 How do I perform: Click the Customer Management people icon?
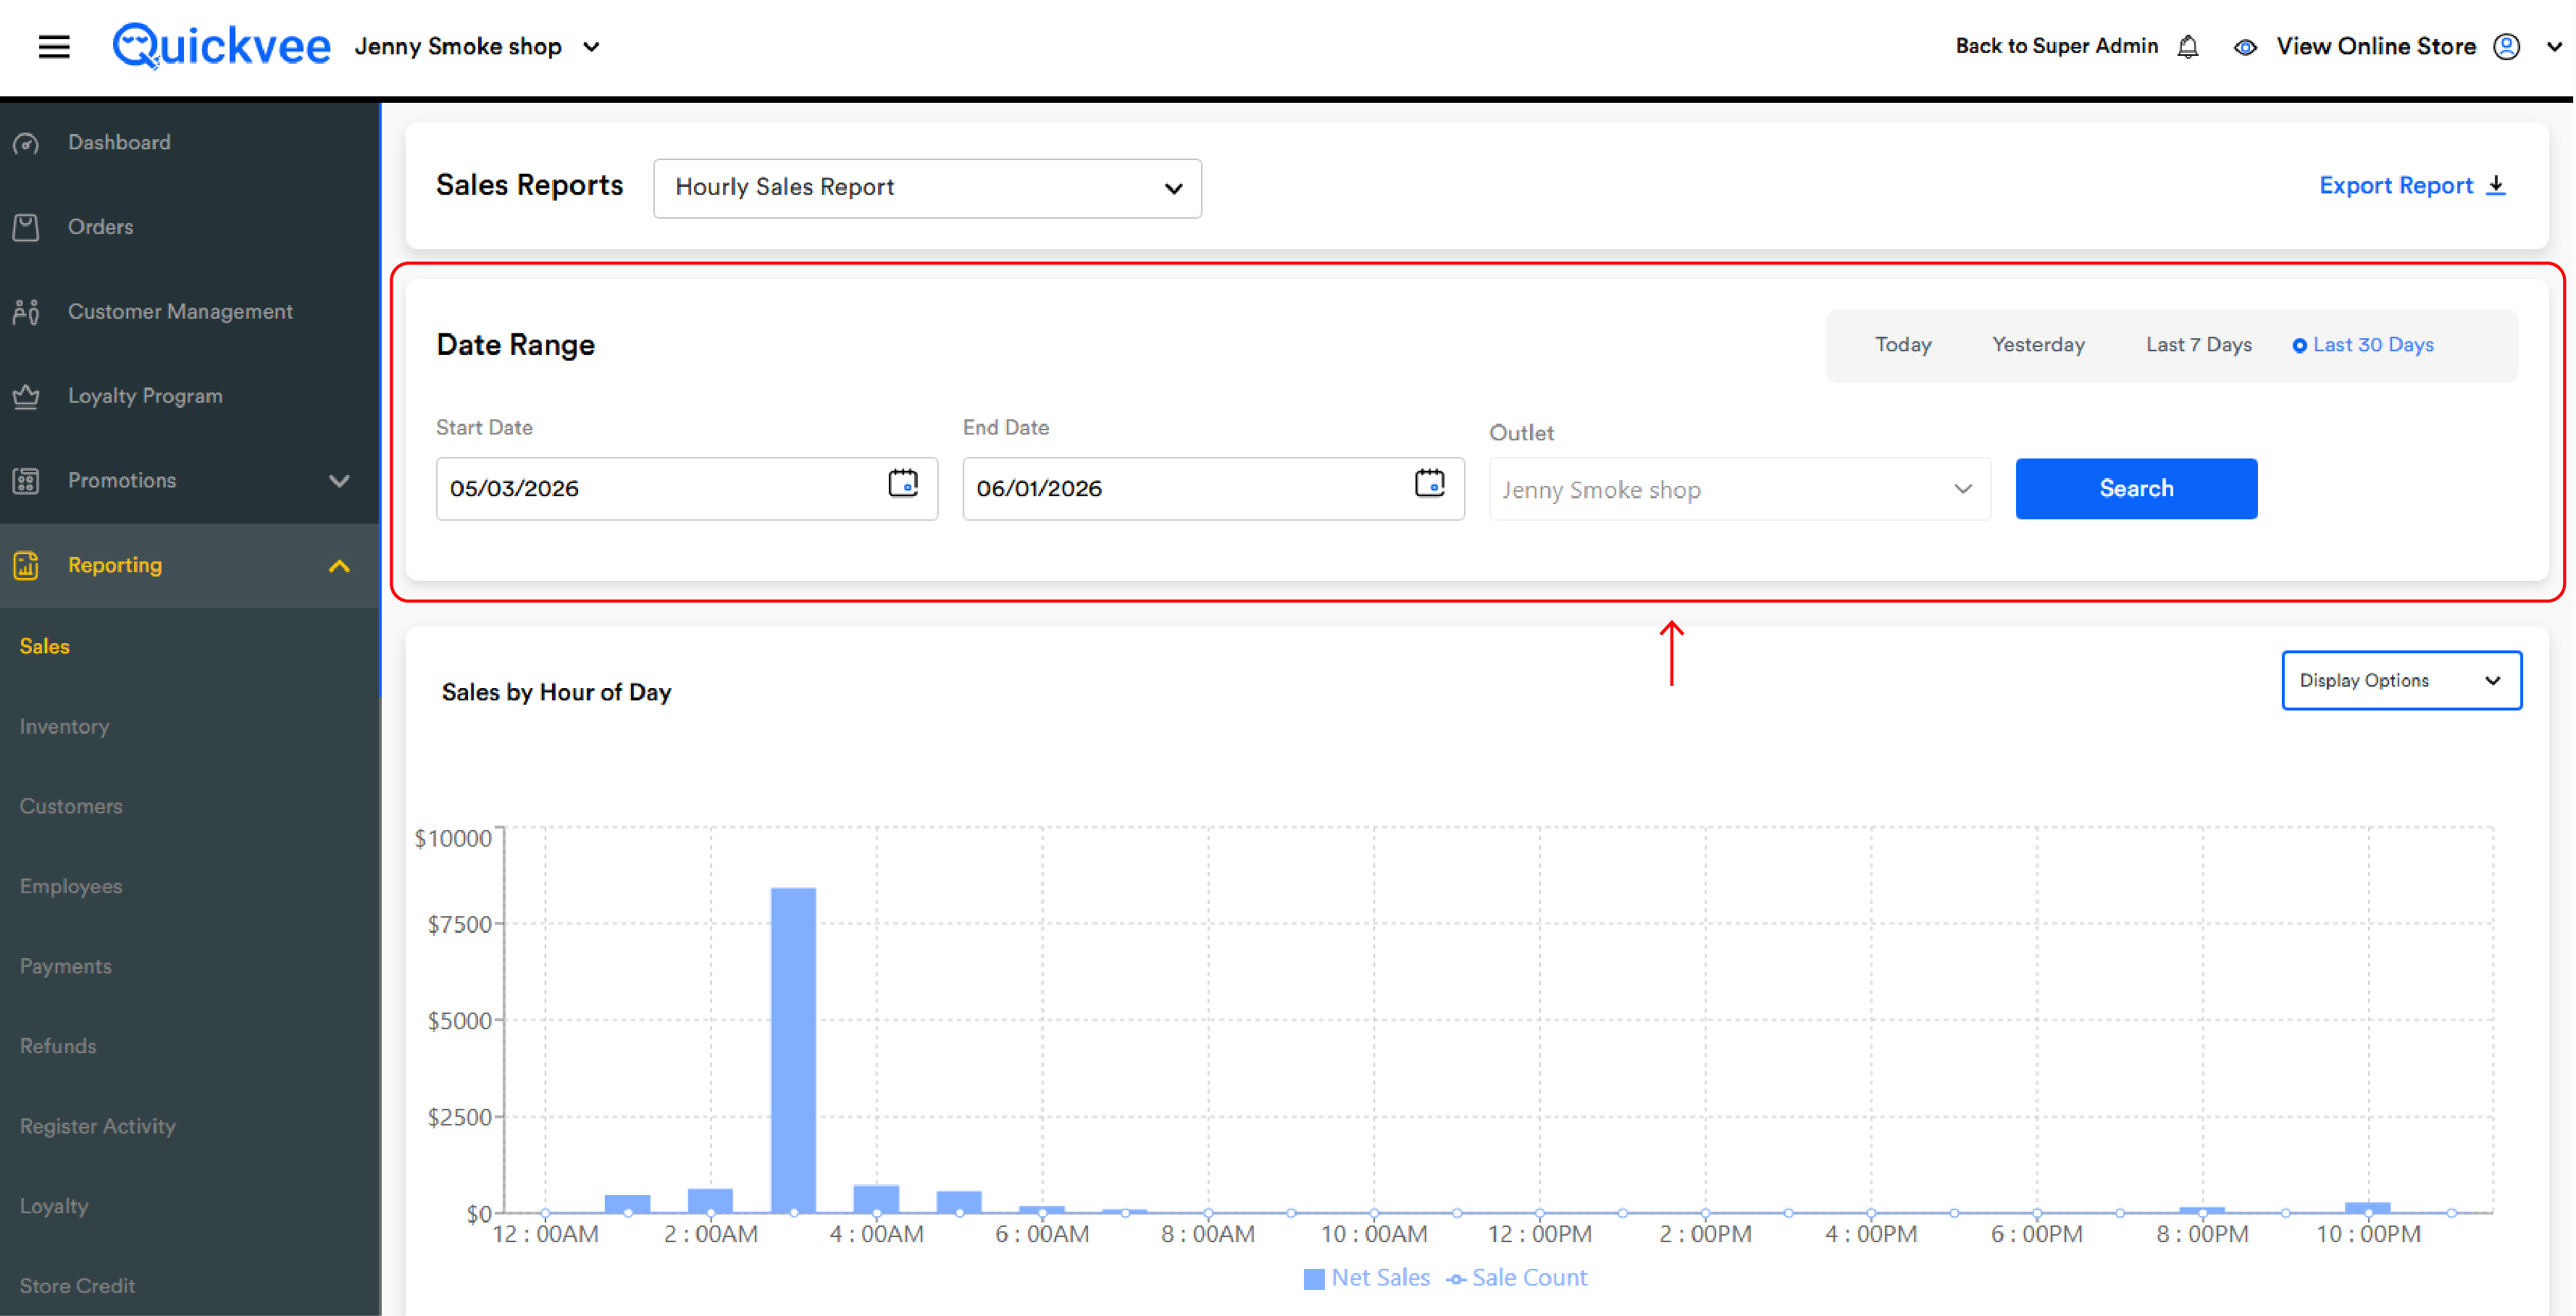point(26,312)
